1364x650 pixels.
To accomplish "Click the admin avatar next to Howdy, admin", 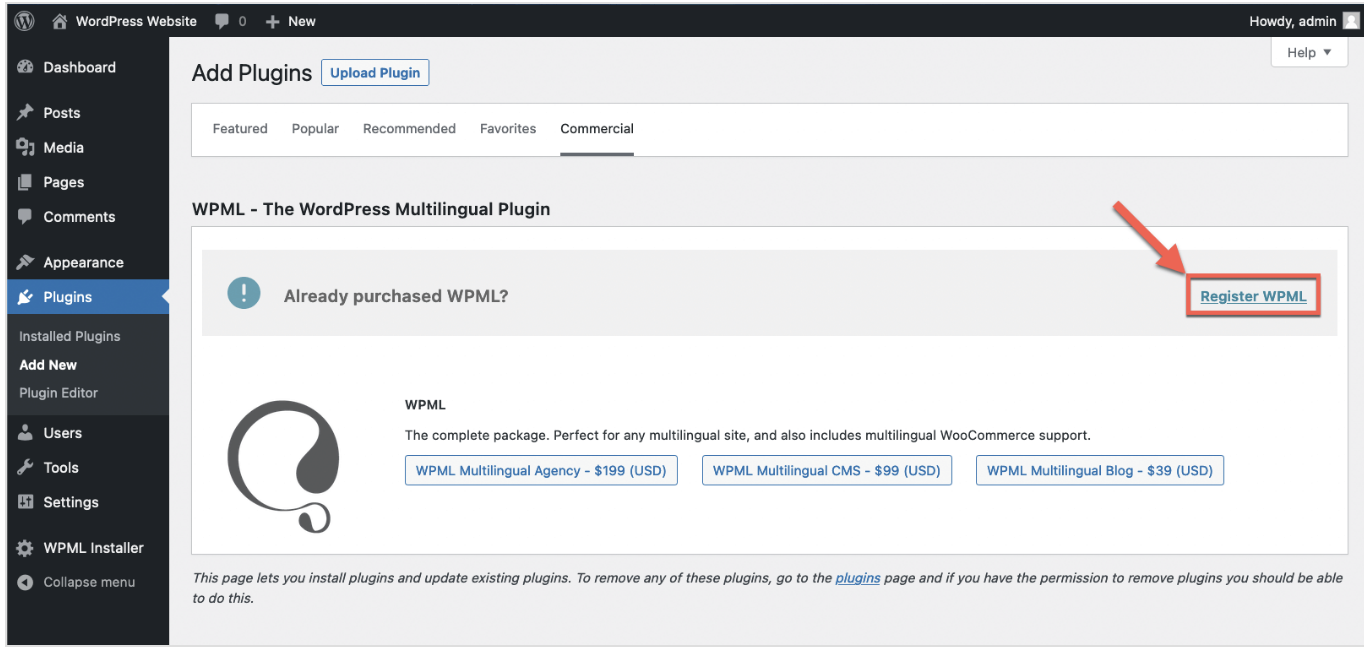I will click(x=1350, y=20).
